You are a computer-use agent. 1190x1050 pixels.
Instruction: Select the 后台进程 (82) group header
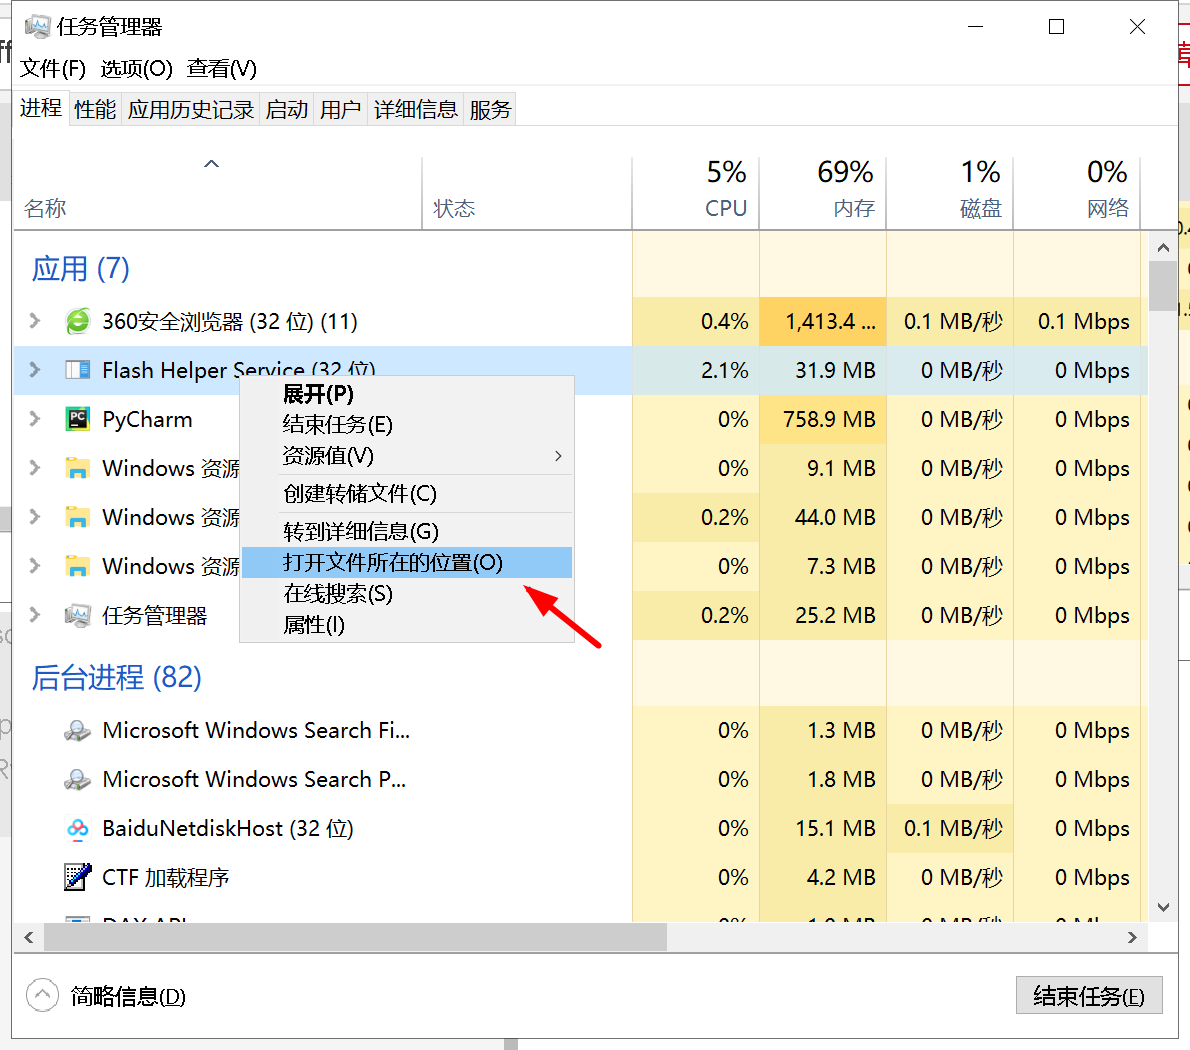tap(117, 677)
